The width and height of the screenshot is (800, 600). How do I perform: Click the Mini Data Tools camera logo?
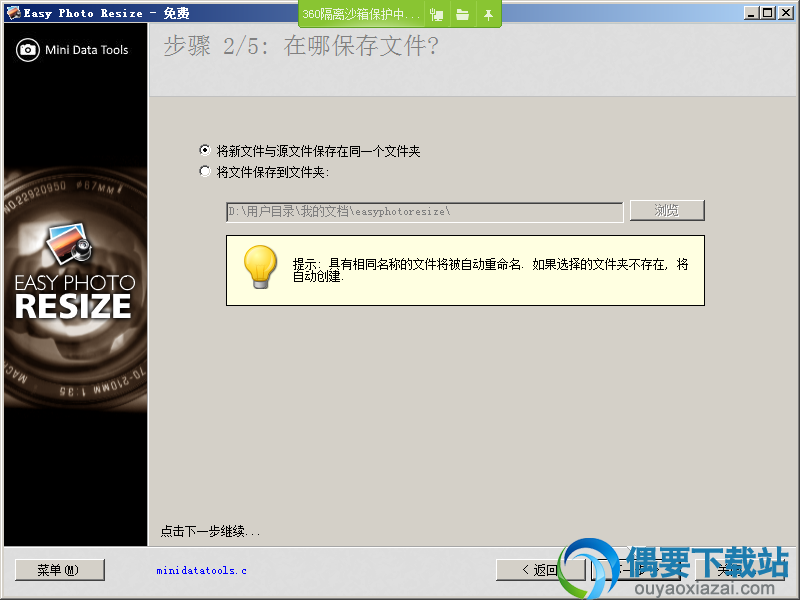tap(28, 50)
